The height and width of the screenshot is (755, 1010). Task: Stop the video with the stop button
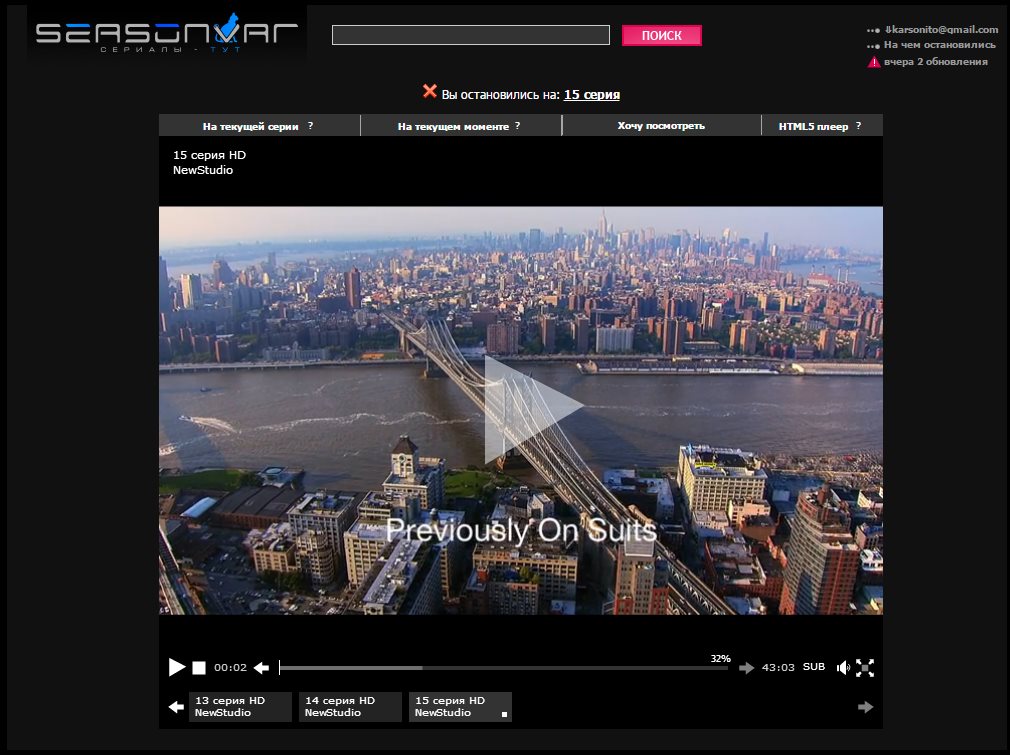click(199, 668)
